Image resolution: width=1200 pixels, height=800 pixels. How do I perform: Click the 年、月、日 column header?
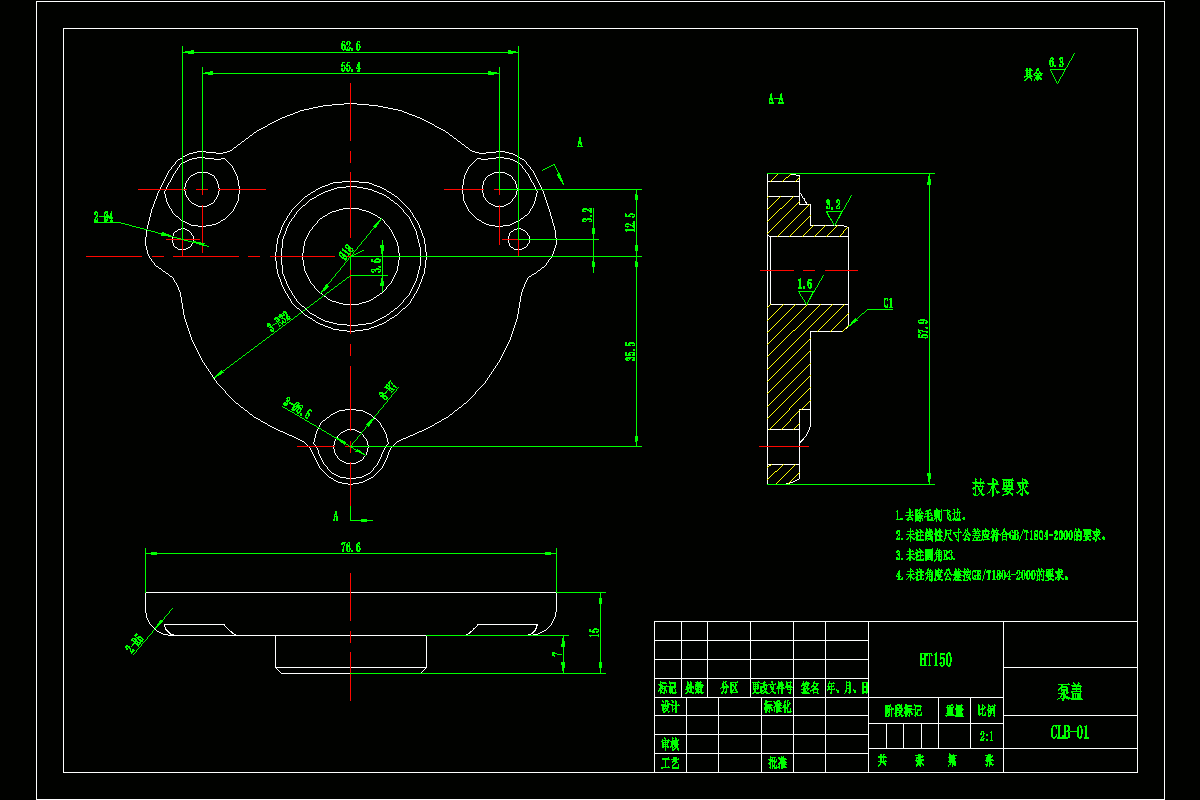[x=846, y=688]
